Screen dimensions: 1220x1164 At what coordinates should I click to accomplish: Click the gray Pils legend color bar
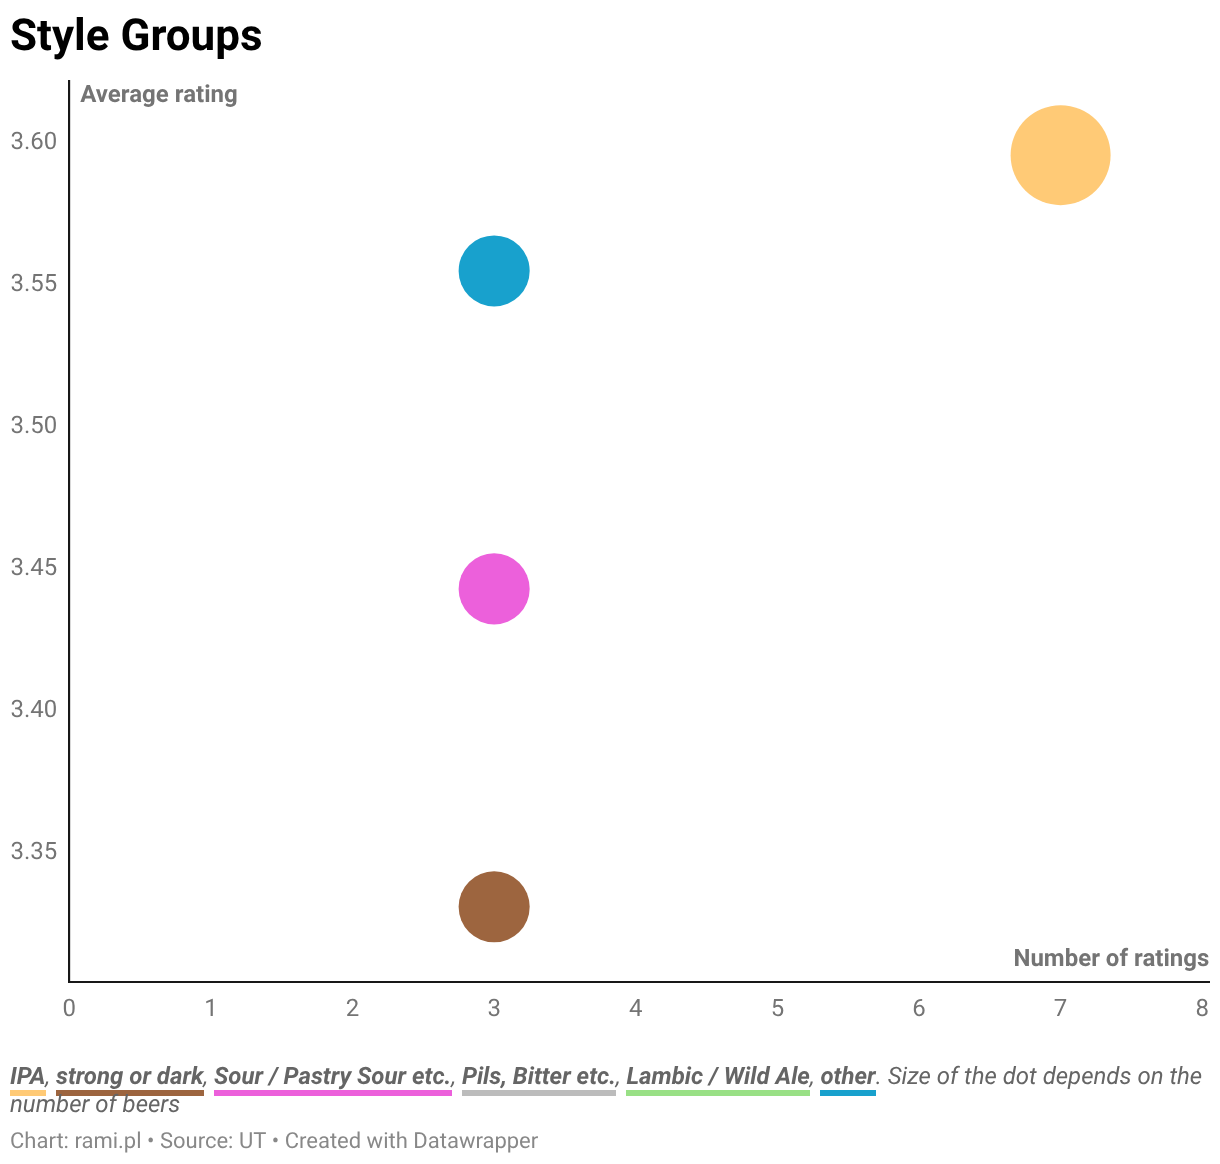tap(539, 1093)
